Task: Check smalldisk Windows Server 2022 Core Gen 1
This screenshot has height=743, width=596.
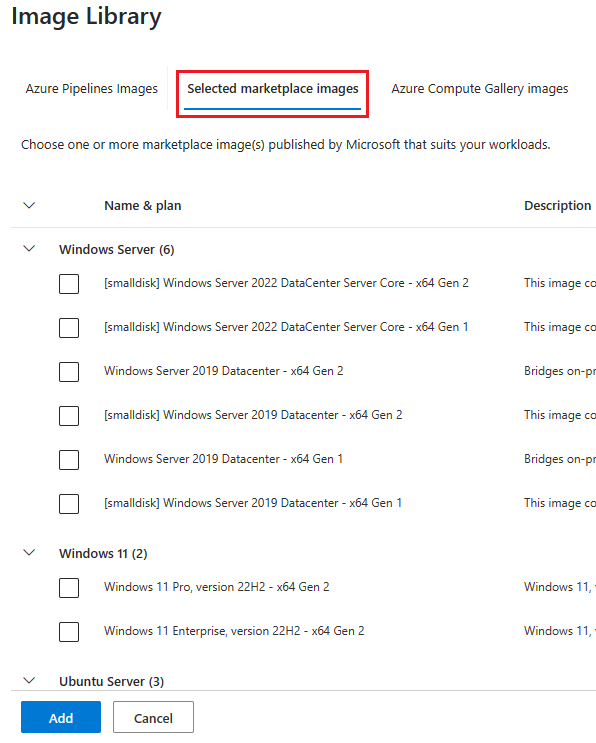Action: coord(69,328)
